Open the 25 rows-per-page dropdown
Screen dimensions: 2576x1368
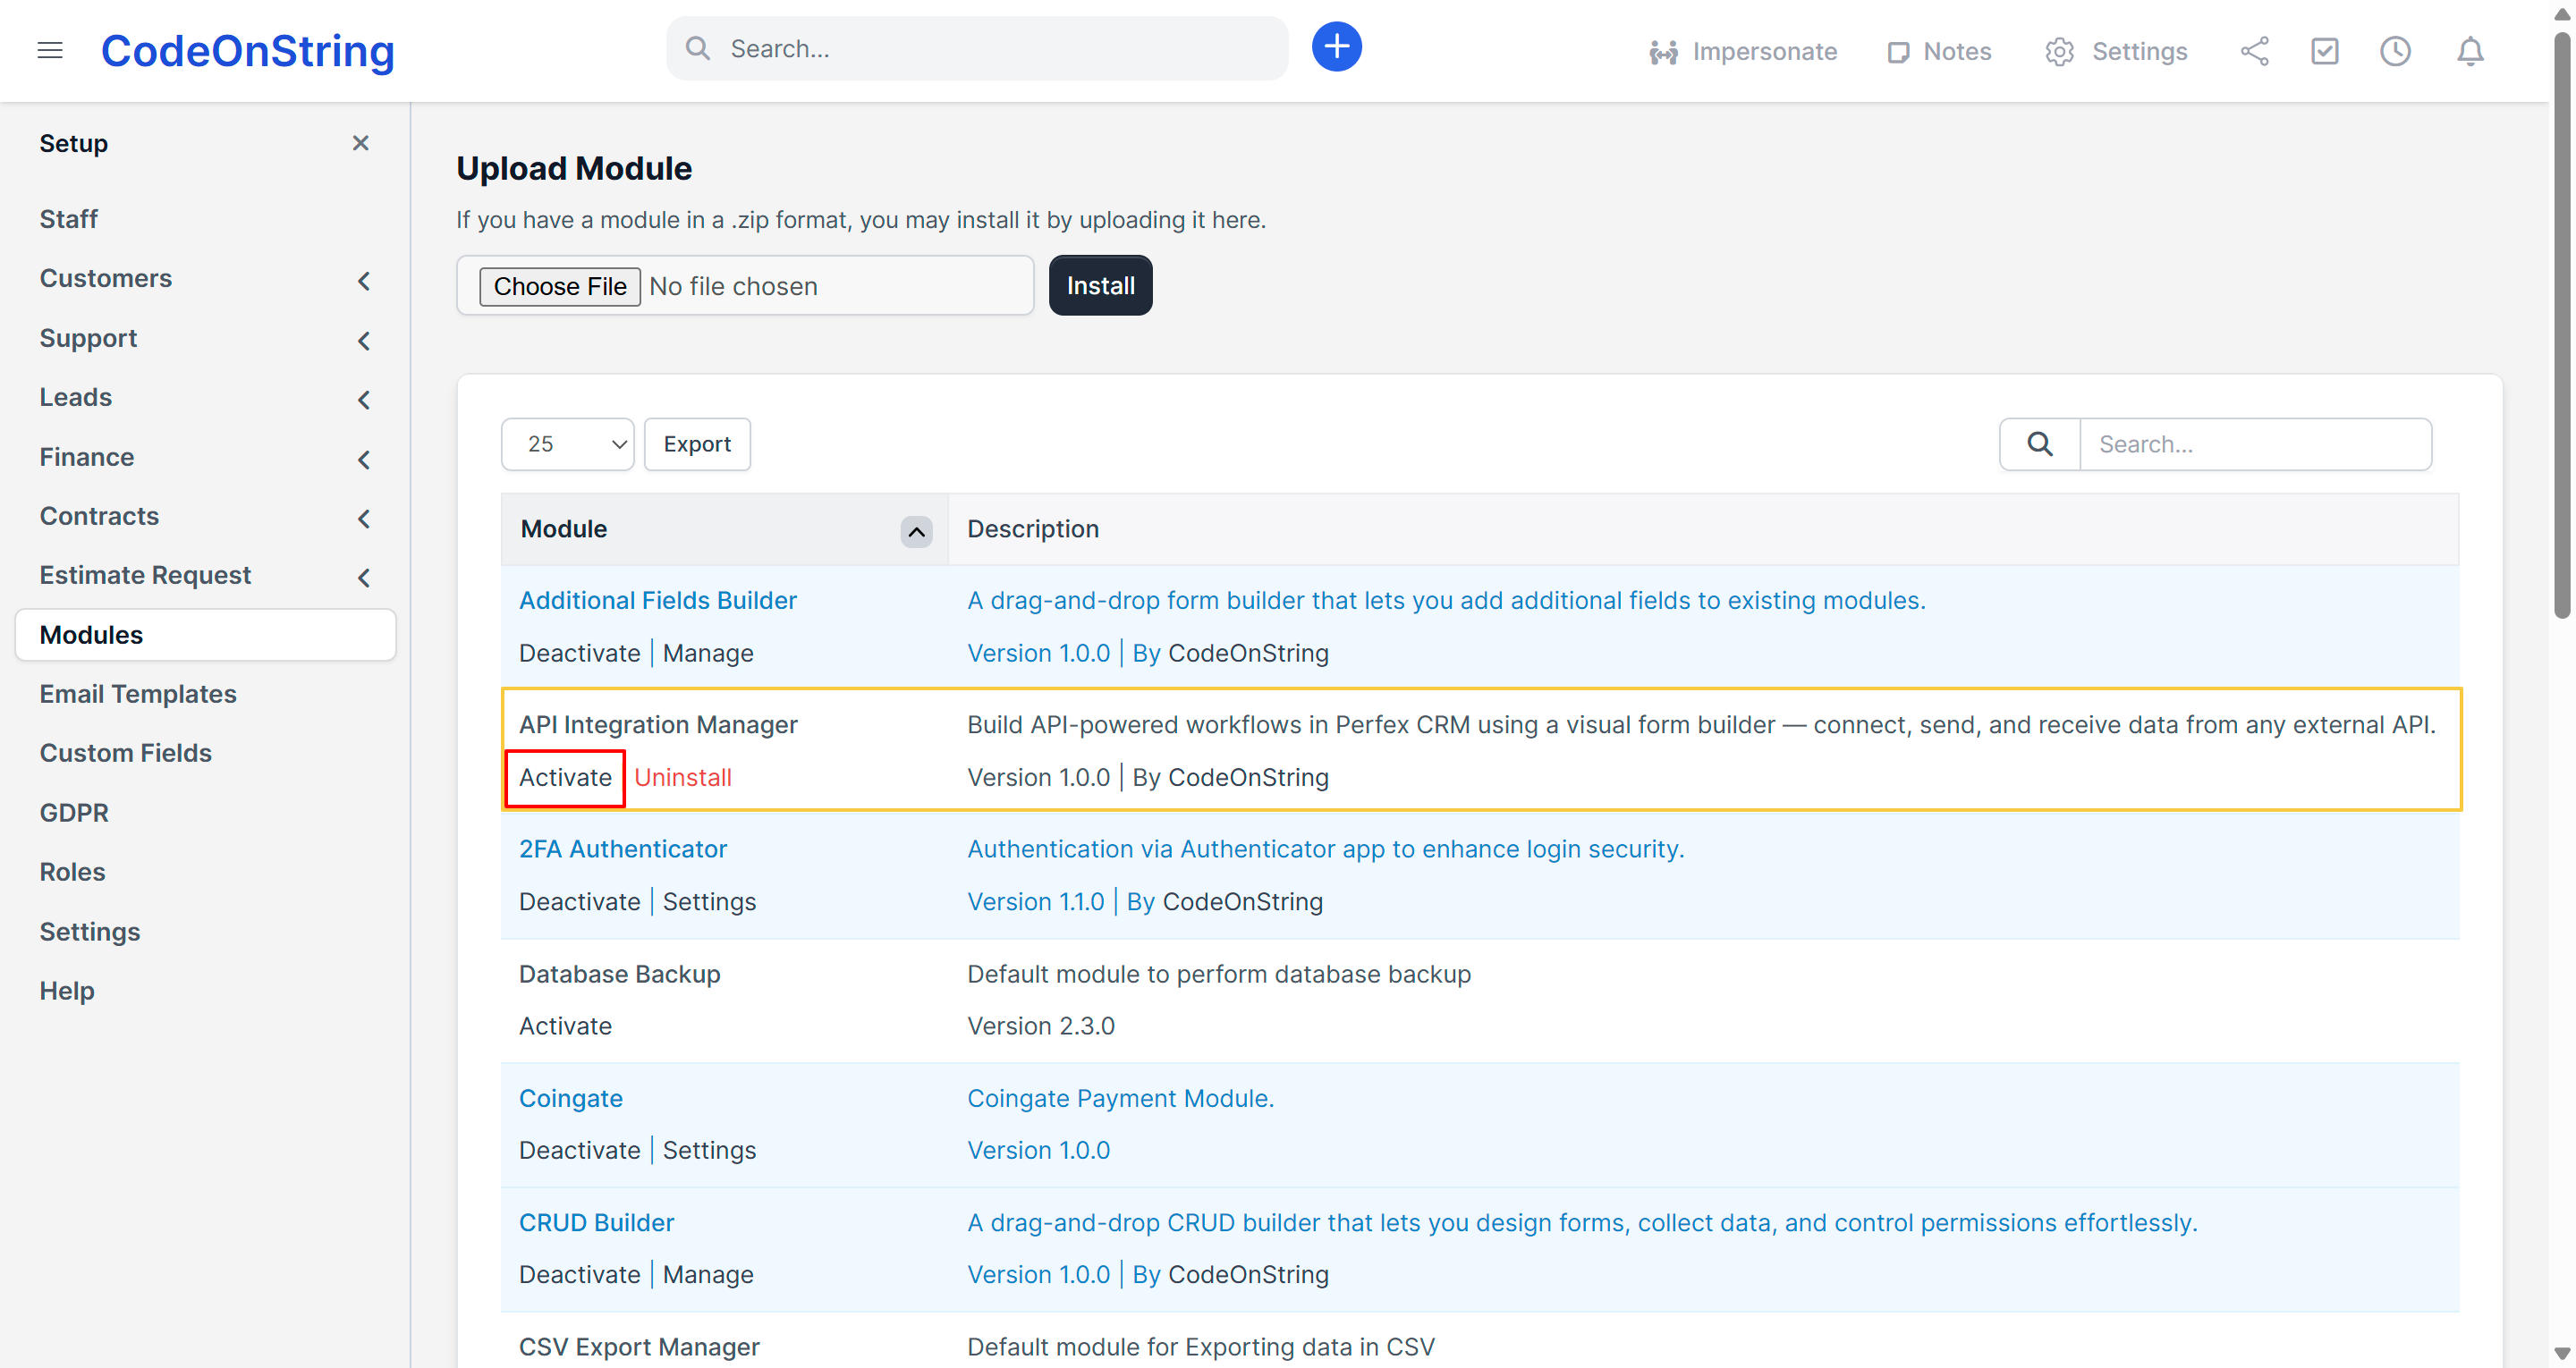click(567, 444)
